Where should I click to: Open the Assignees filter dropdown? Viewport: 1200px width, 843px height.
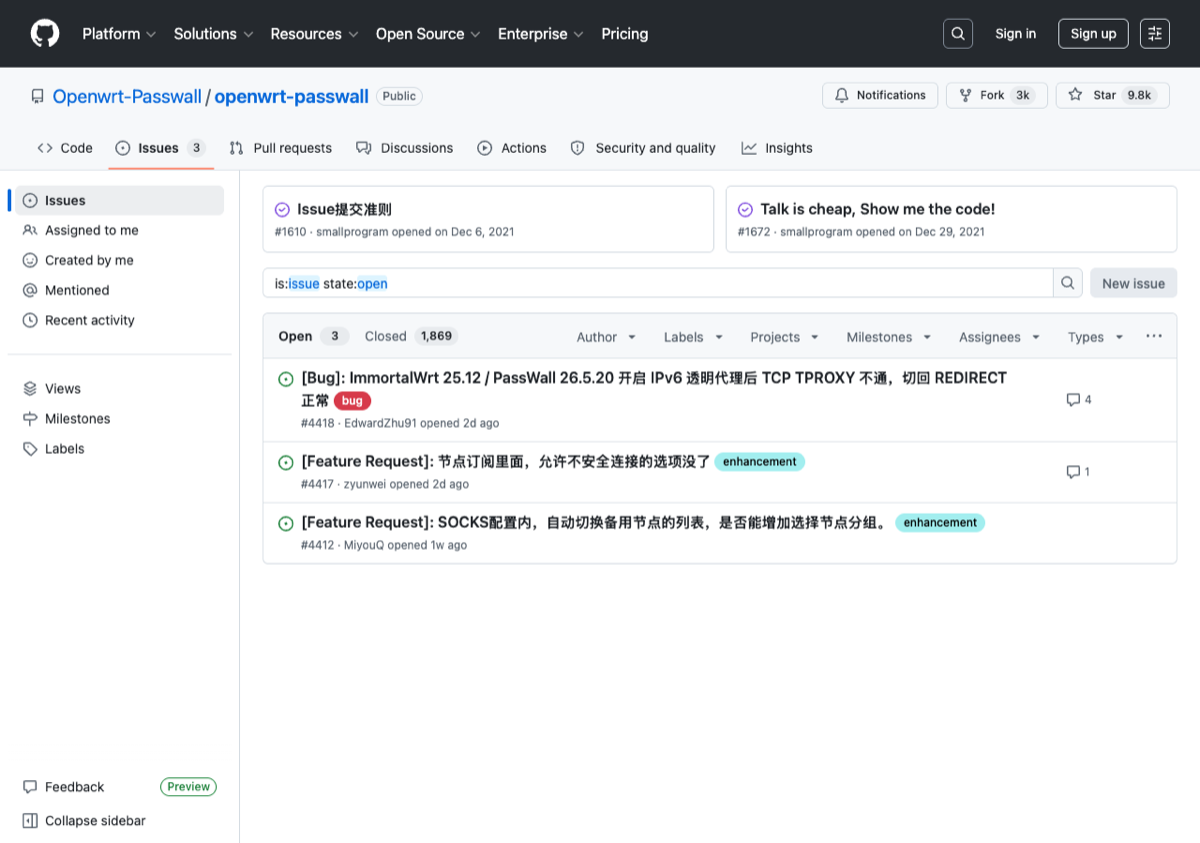point(999,337)
